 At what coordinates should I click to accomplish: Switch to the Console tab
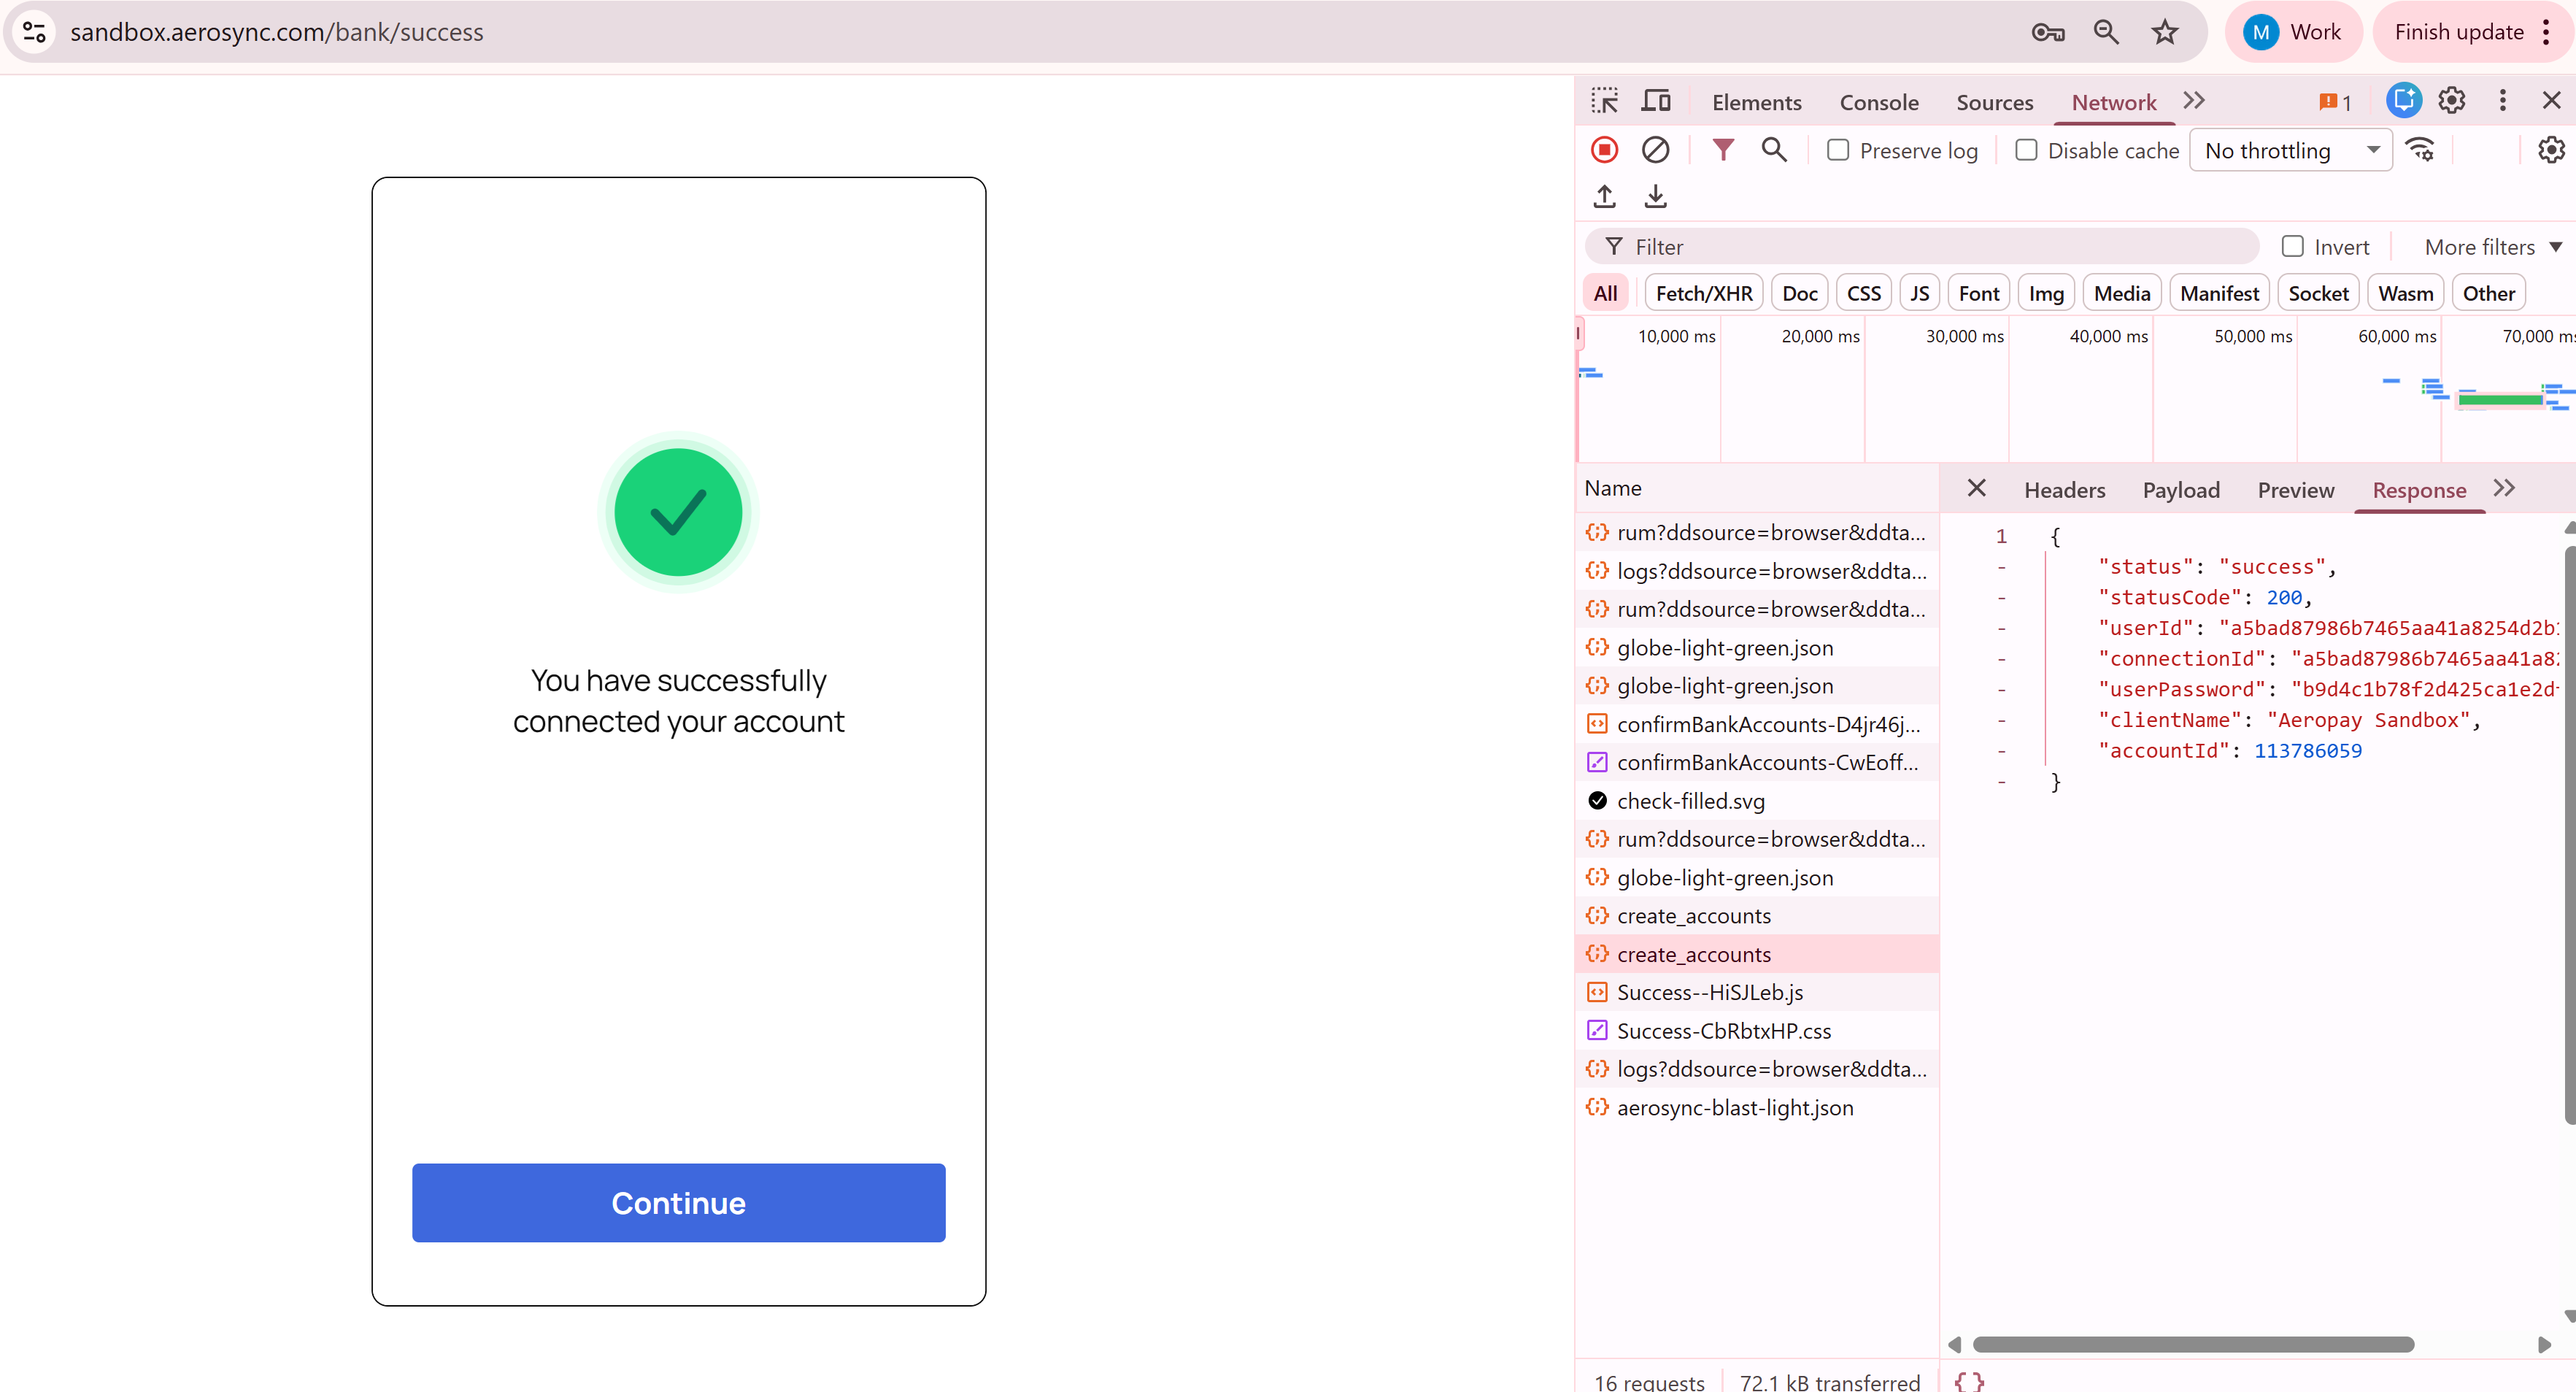1878,102
